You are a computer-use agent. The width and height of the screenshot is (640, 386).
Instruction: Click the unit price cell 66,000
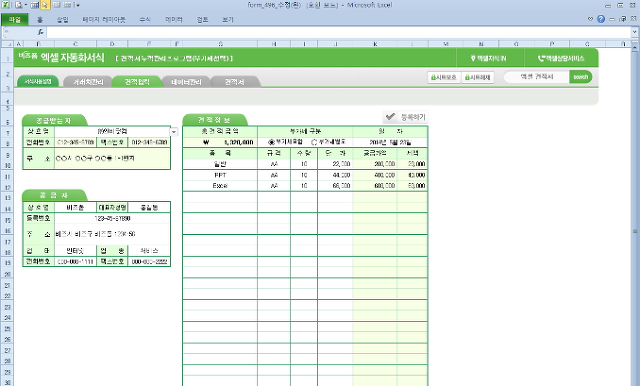[x=335, y=186]
